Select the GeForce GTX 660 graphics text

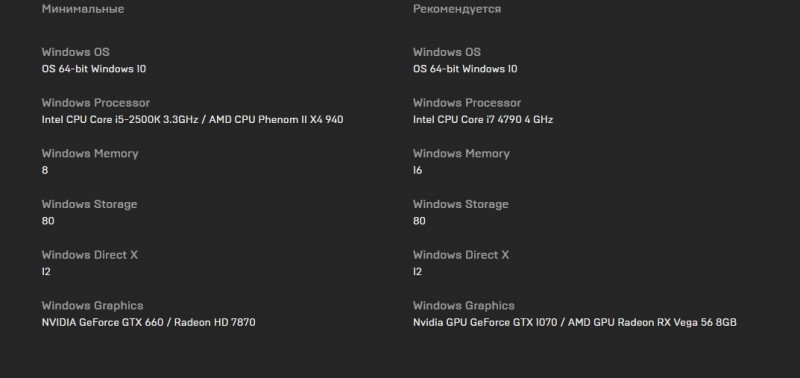click(x=148, y=322)
